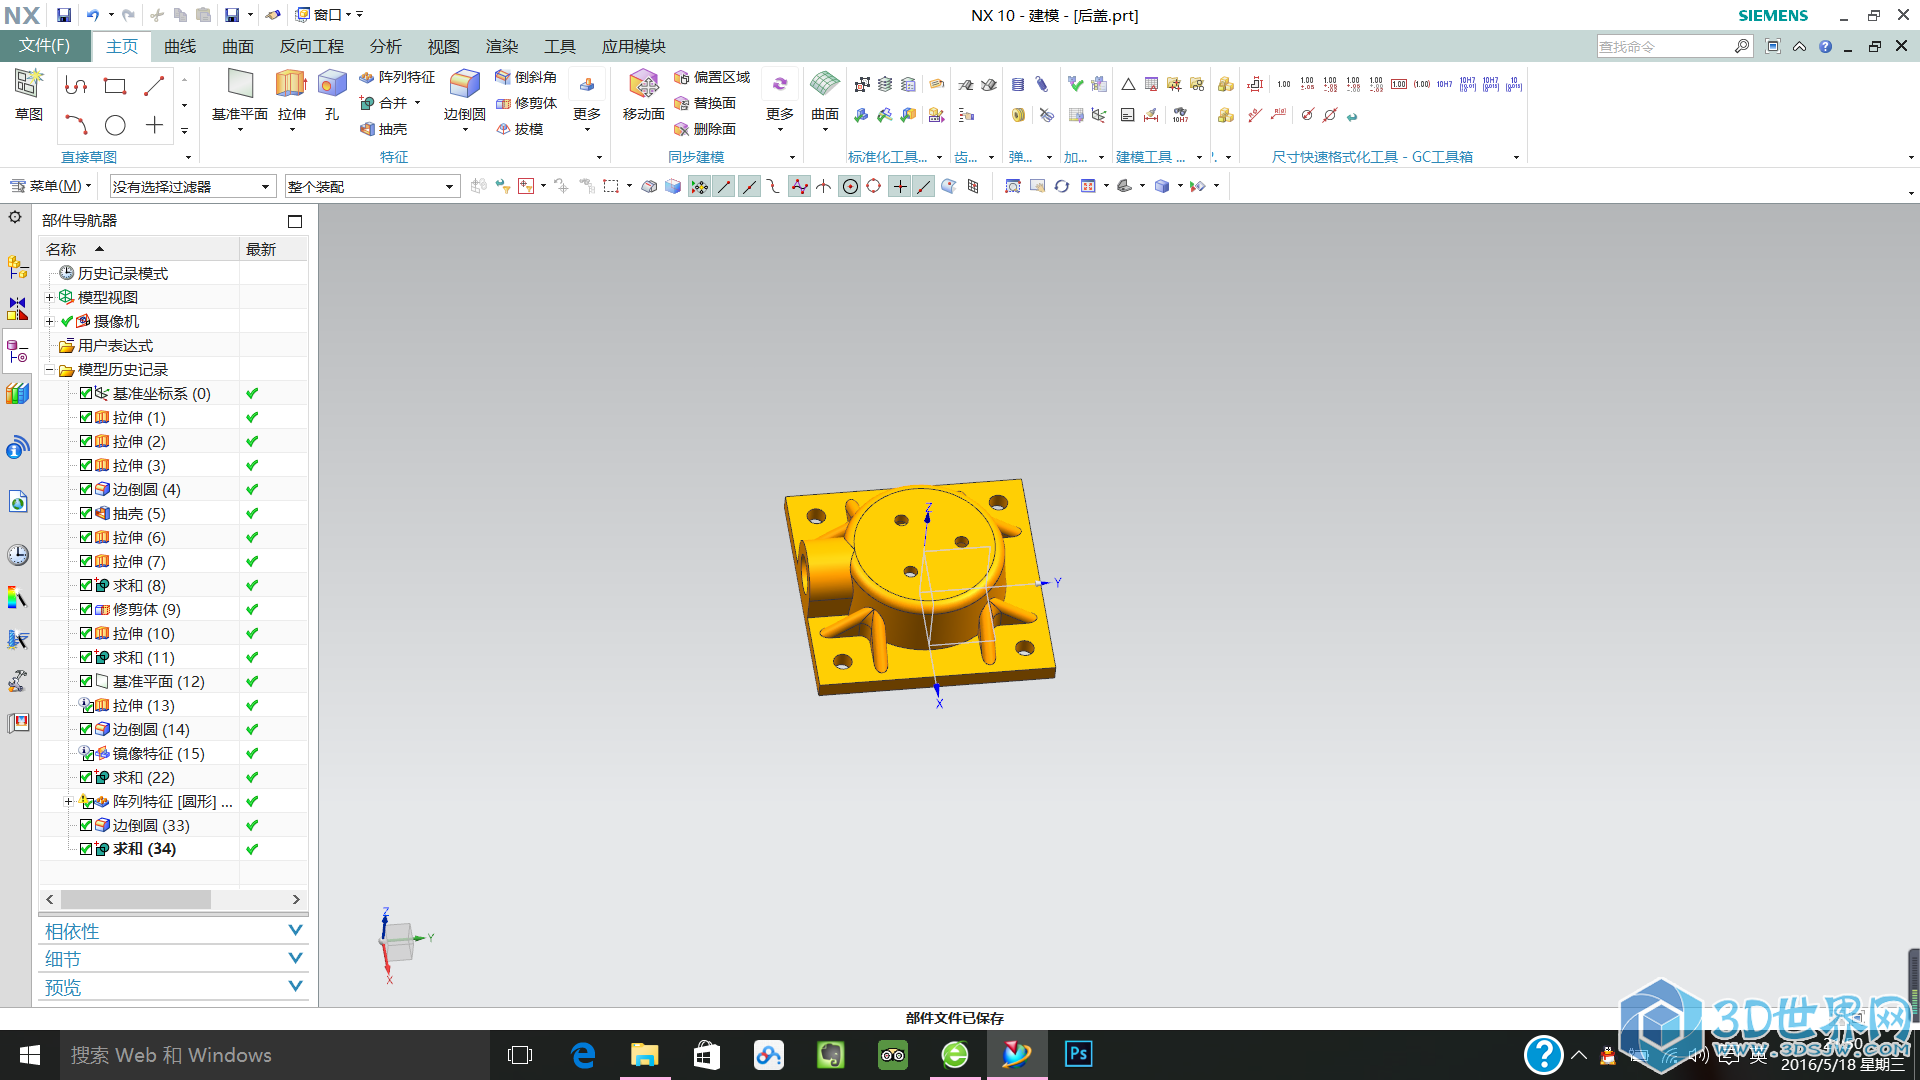Viewport: 1920px width, 1080px height.
Task: Uncheck the 求和 (34) feature checkbox
Action: (x=86, y=849)
